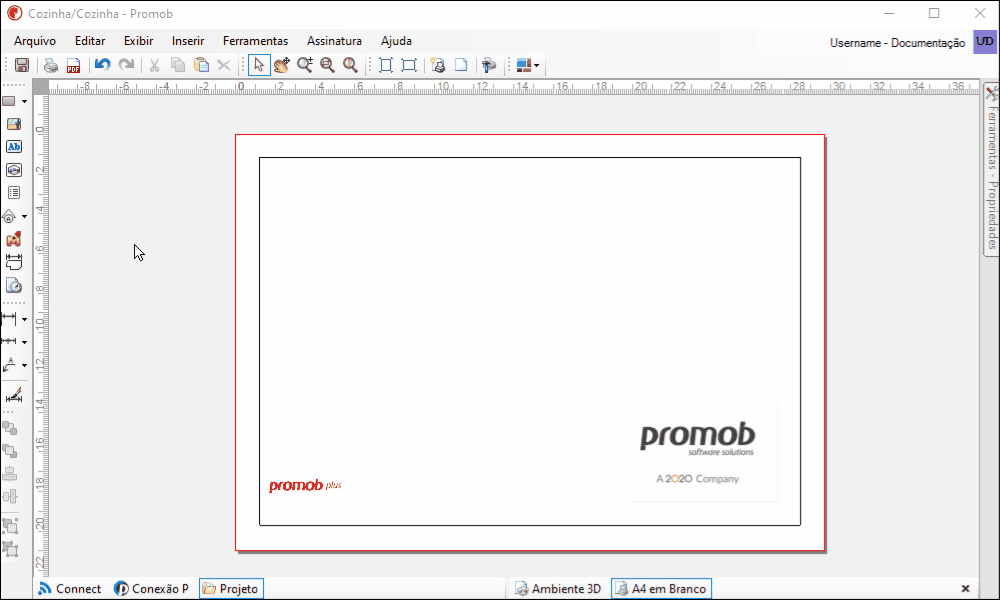1000x600 pixels.
Task: Open the layout panels dropdown
Action: pos(527,65)
